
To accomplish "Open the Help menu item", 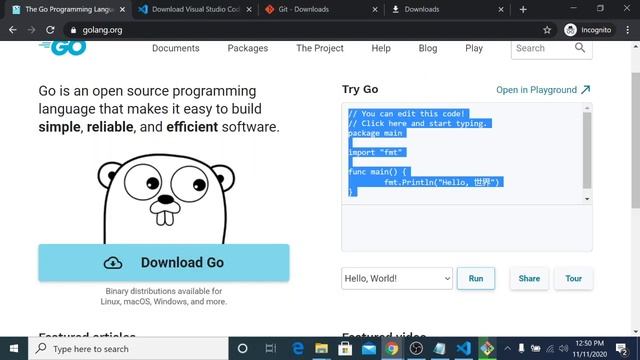I will tap(381, 48).
